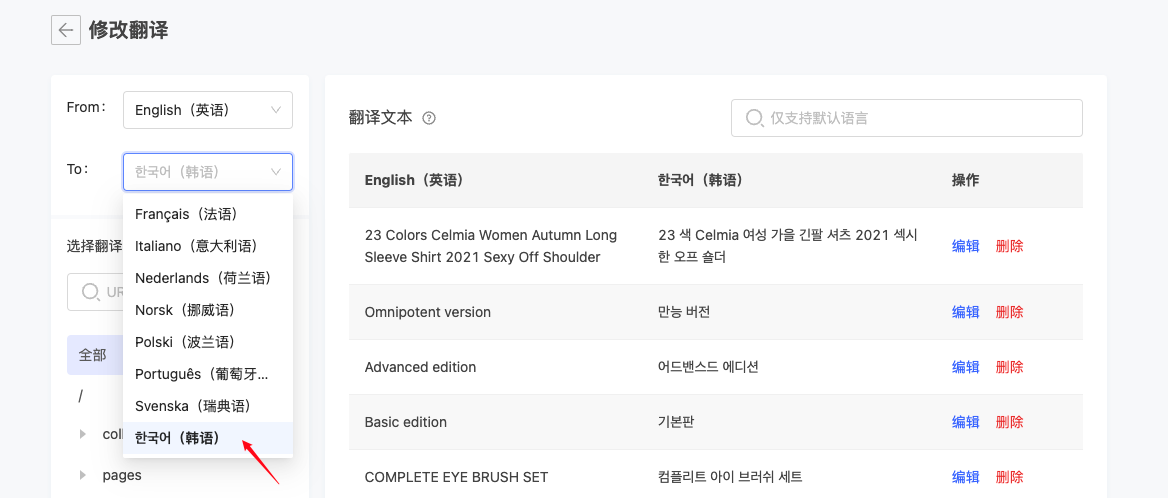Select 한국어（韩语） in the dropdown list
Viewport: 1168px width, 498px height.
pos(177,438)
